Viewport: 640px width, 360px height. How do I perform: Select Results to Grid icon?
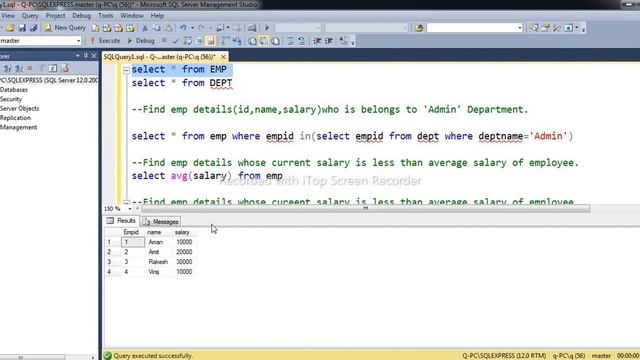[x=264, y=41]
